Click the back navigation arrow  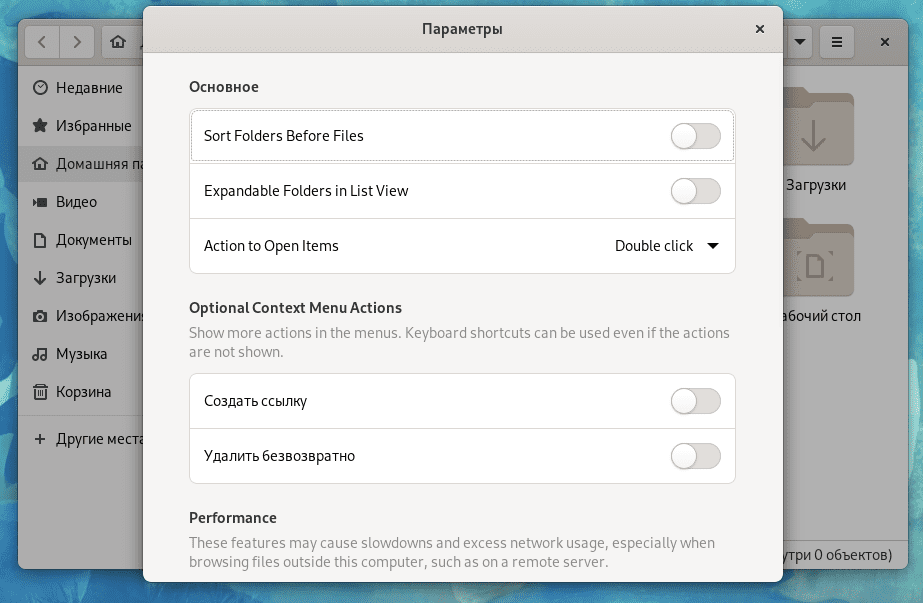(x=42, y=42)
